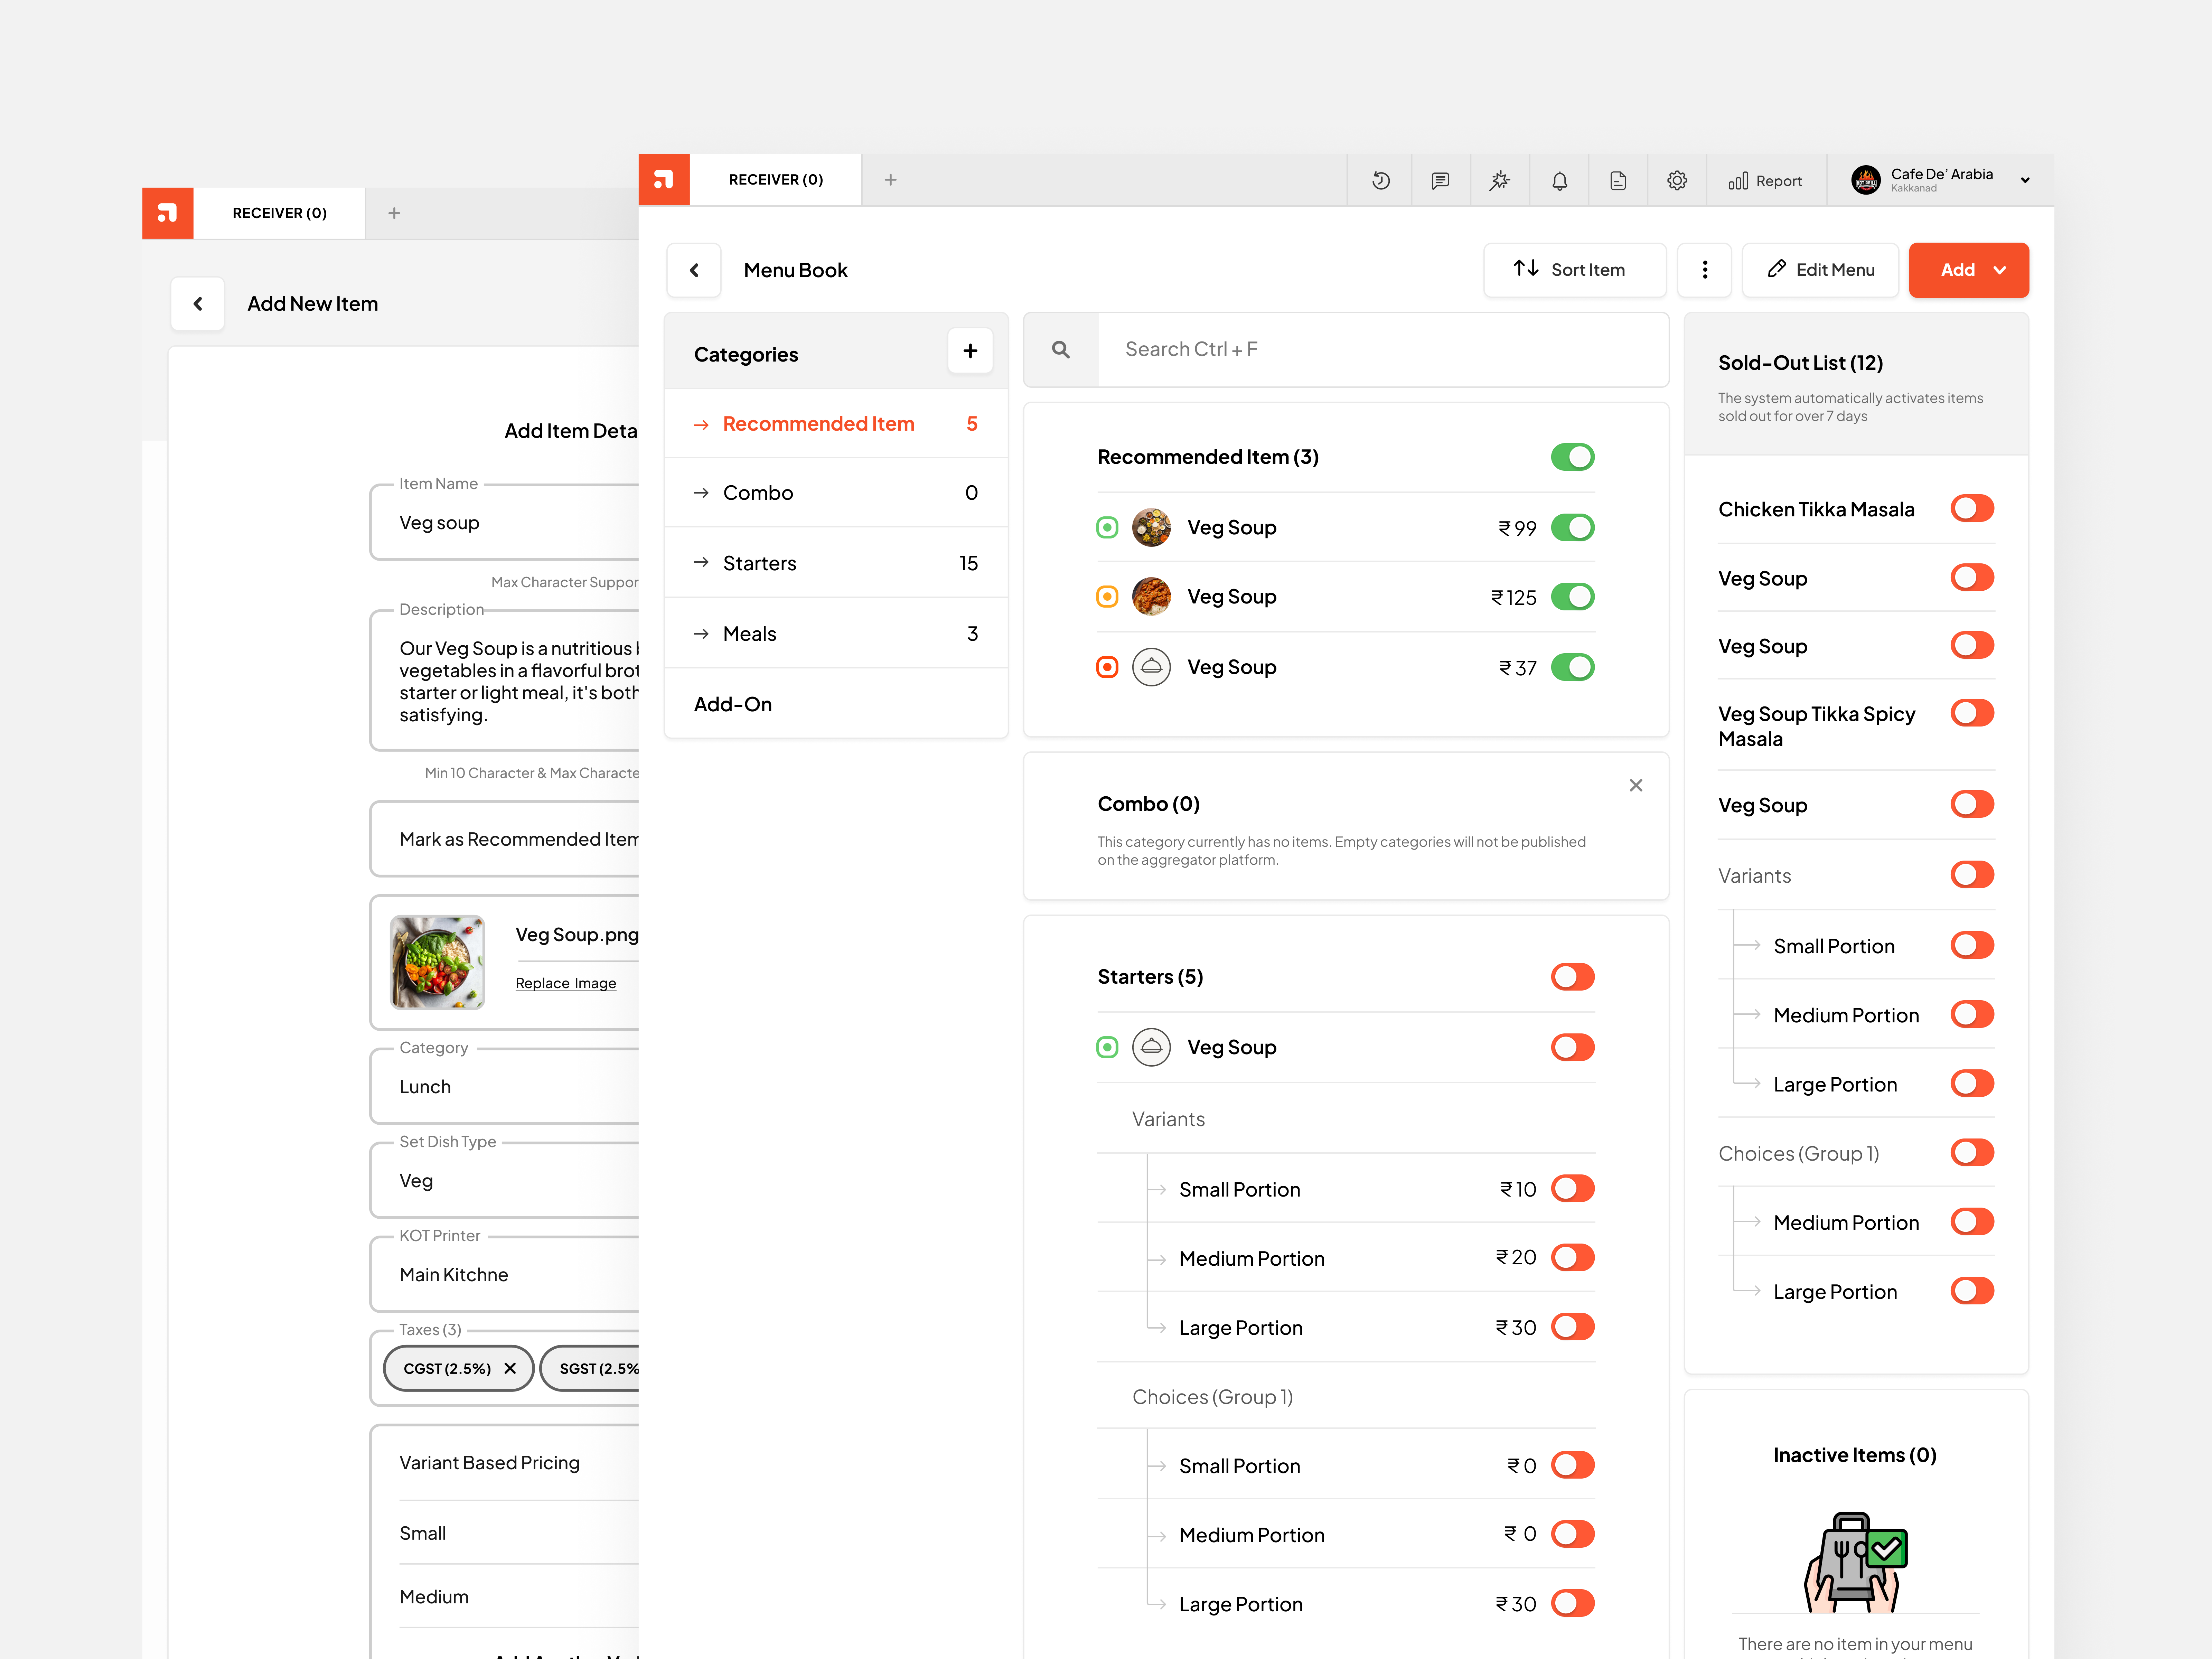Click the search magnifier icon

click(x=1061, y=350)
